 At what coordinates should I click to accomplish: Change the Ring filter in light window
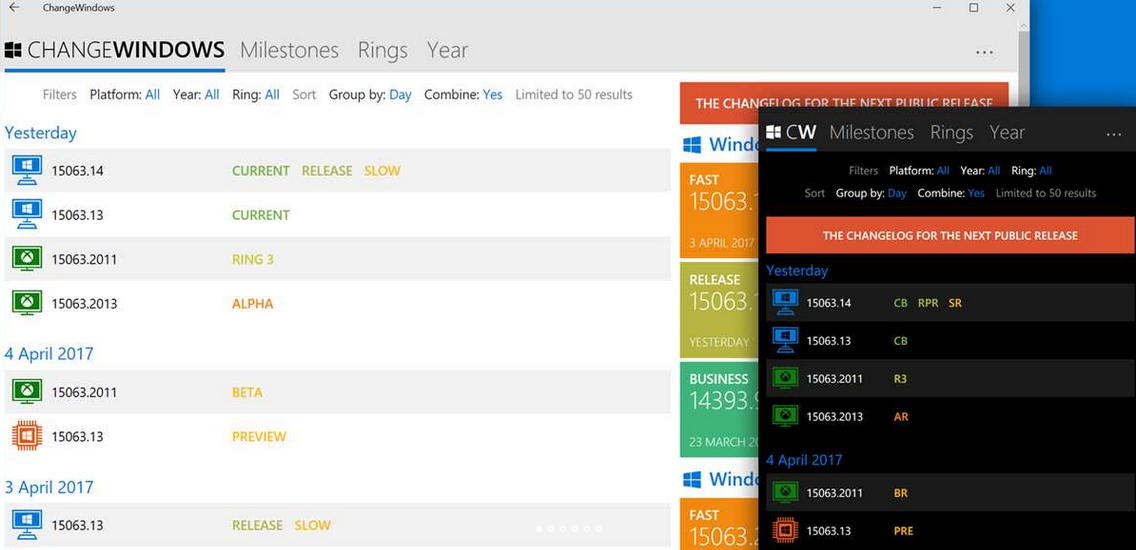click(x=256, y=95)
